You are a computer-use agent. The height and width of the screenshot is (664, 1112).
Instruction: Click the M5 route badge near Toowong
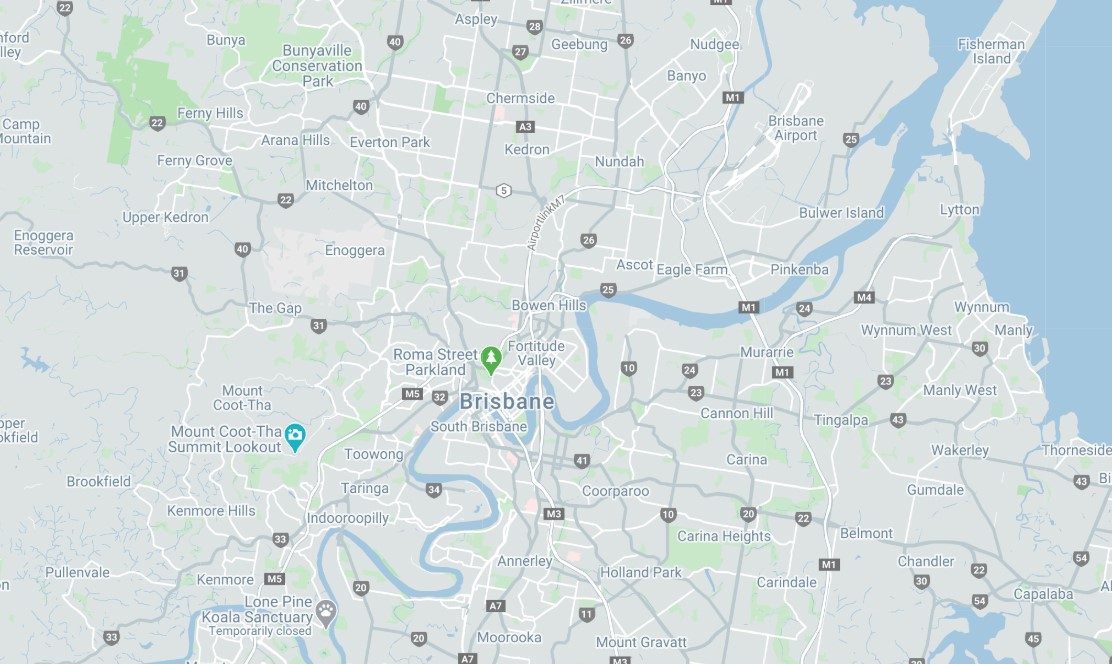412,394
